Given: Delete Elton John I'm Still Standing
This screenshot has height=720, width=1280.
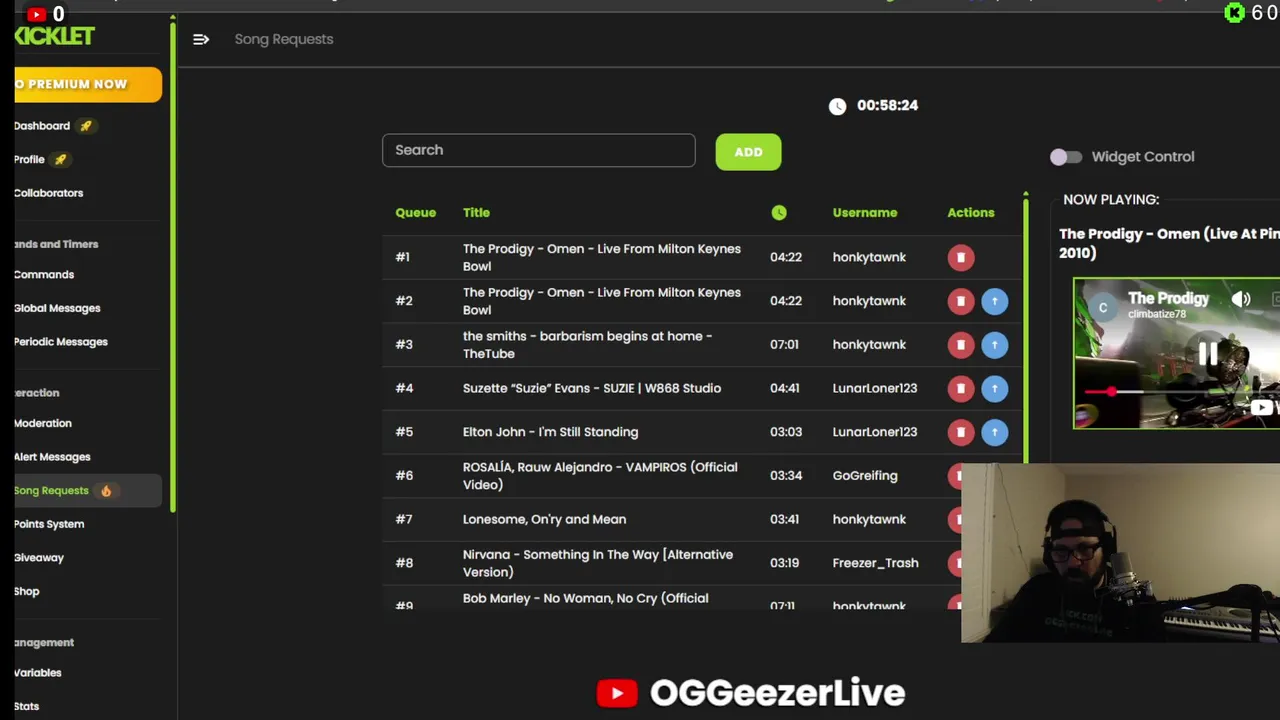Looking at the screenshot, I should coord(960,432).
